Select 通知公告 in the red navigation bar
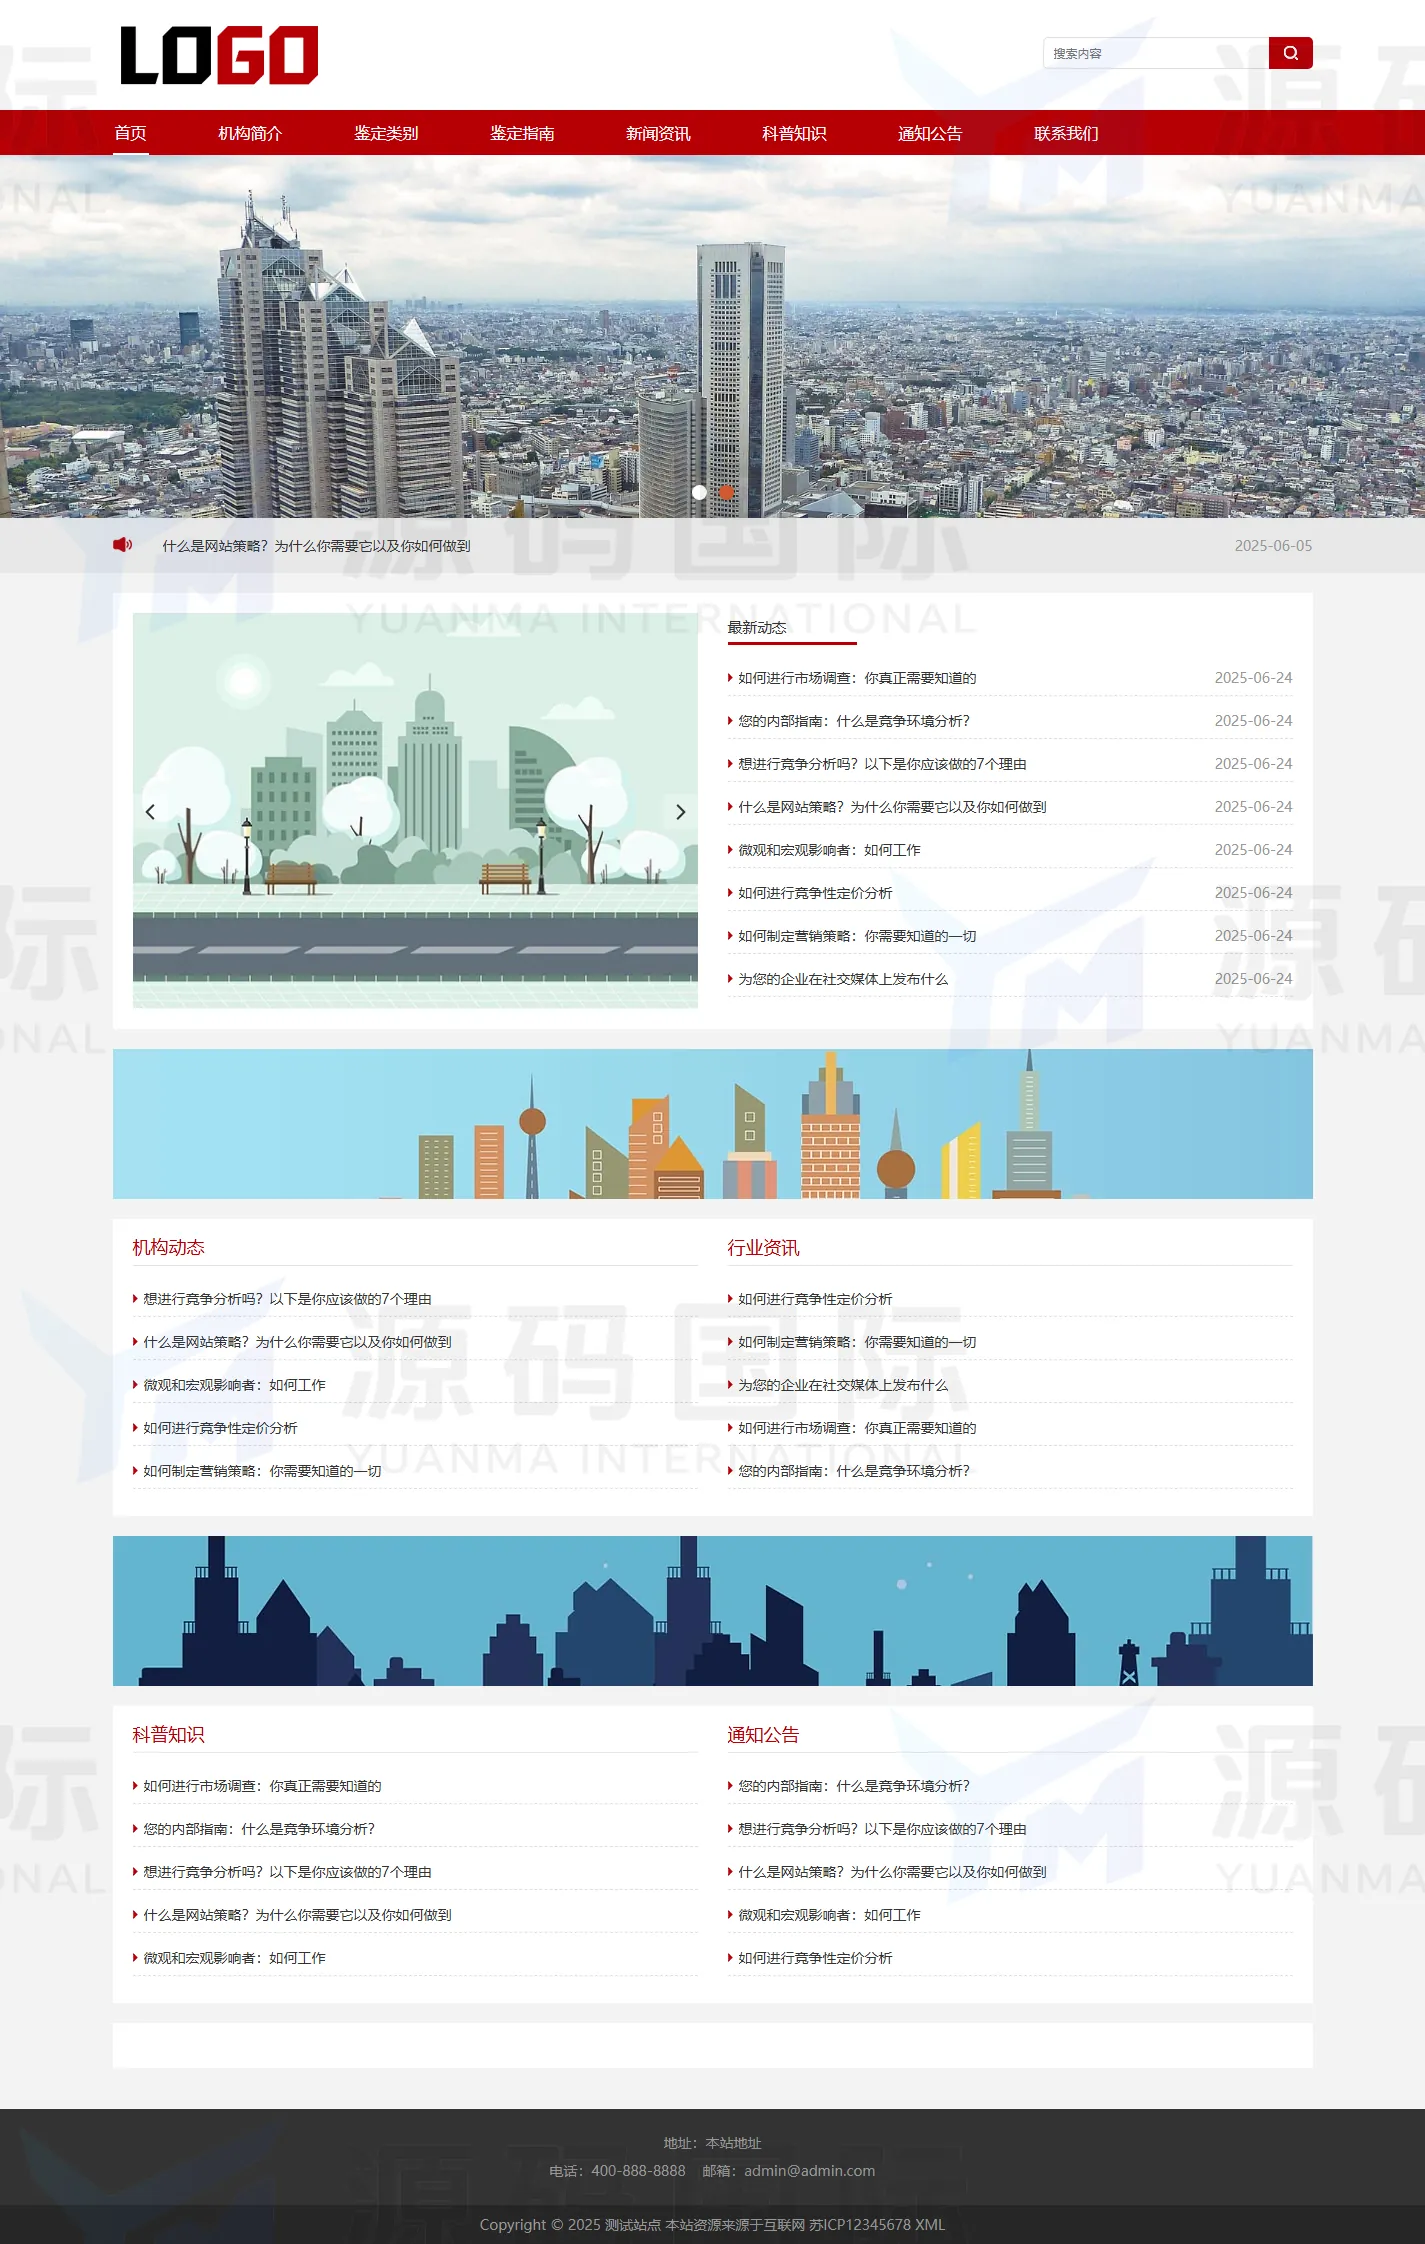 pos(930,133)
